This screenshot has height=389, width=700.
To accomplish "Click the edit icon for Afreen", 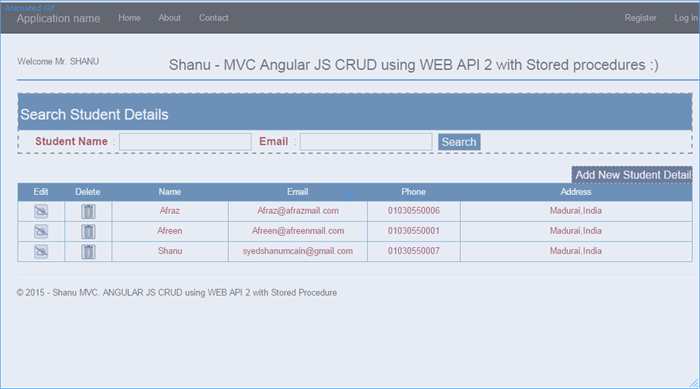I will [x=41, y=231].
